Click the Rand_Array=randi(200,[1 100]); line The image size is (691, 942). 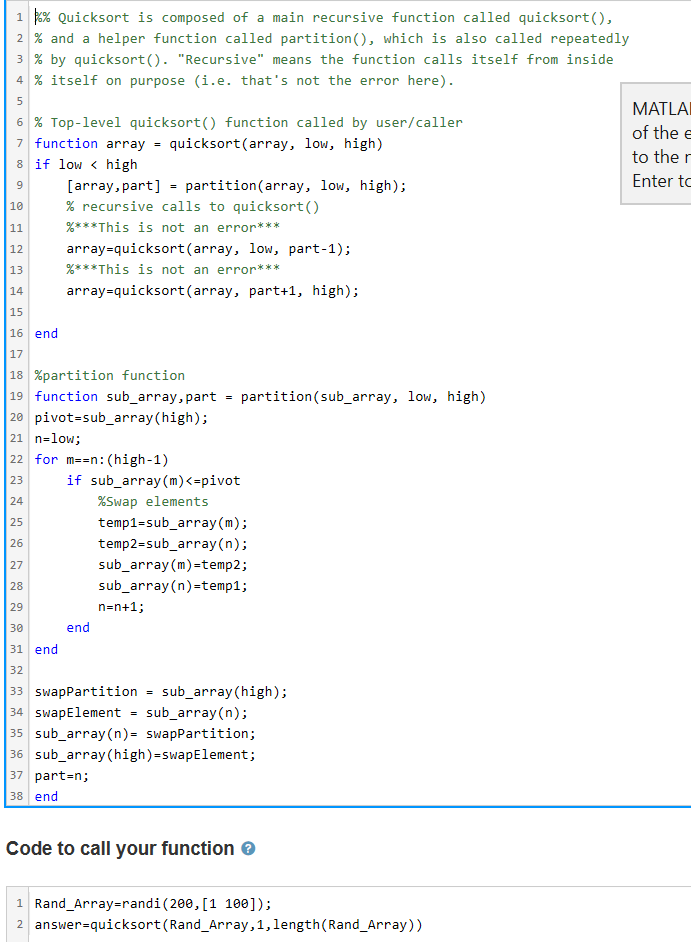[153, 904]
